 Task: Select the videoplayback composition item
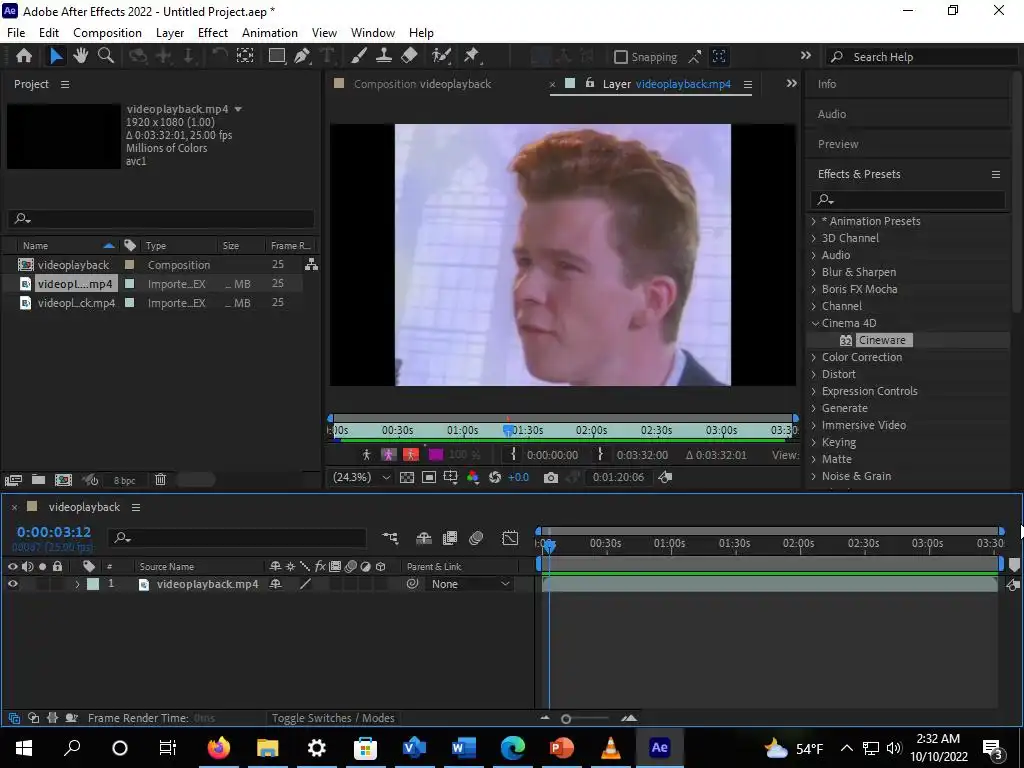[73, 264]
